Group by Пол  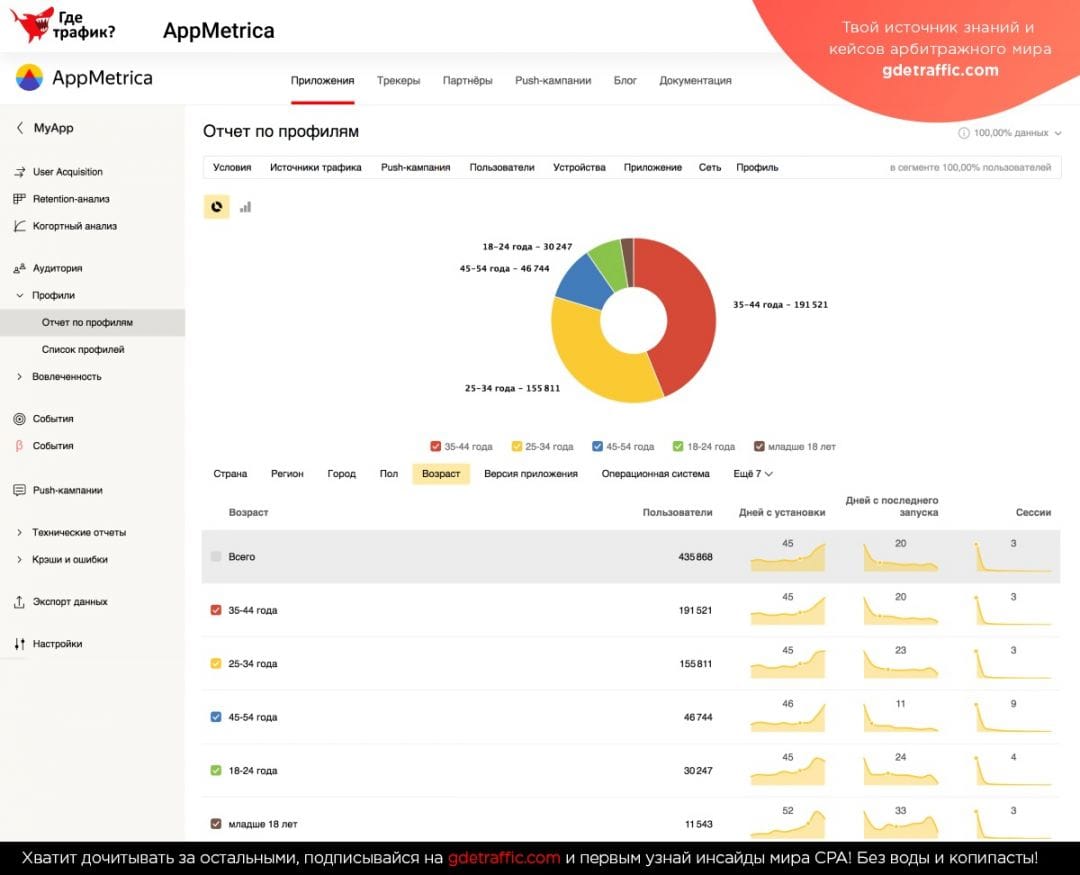388,474
